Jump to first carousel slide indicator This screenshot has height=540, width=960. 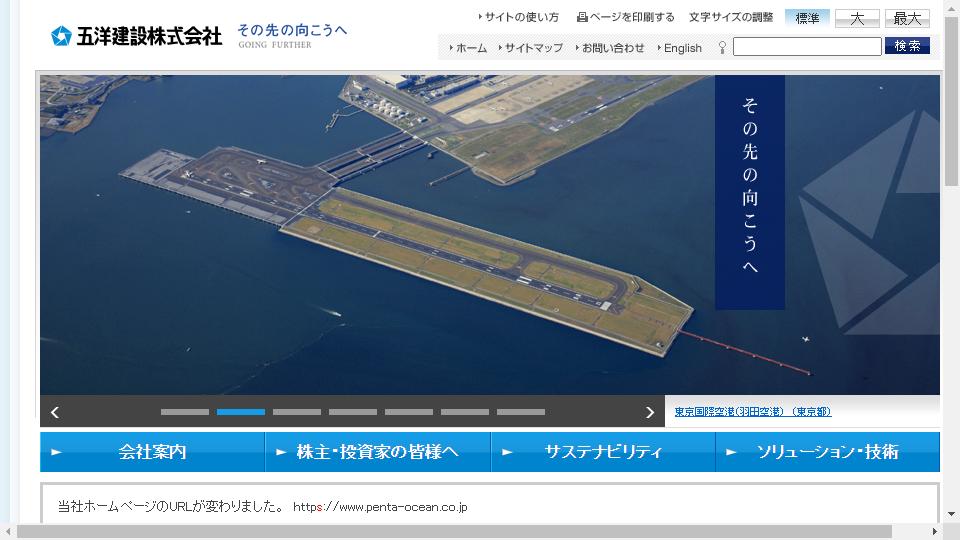(185, 412)
